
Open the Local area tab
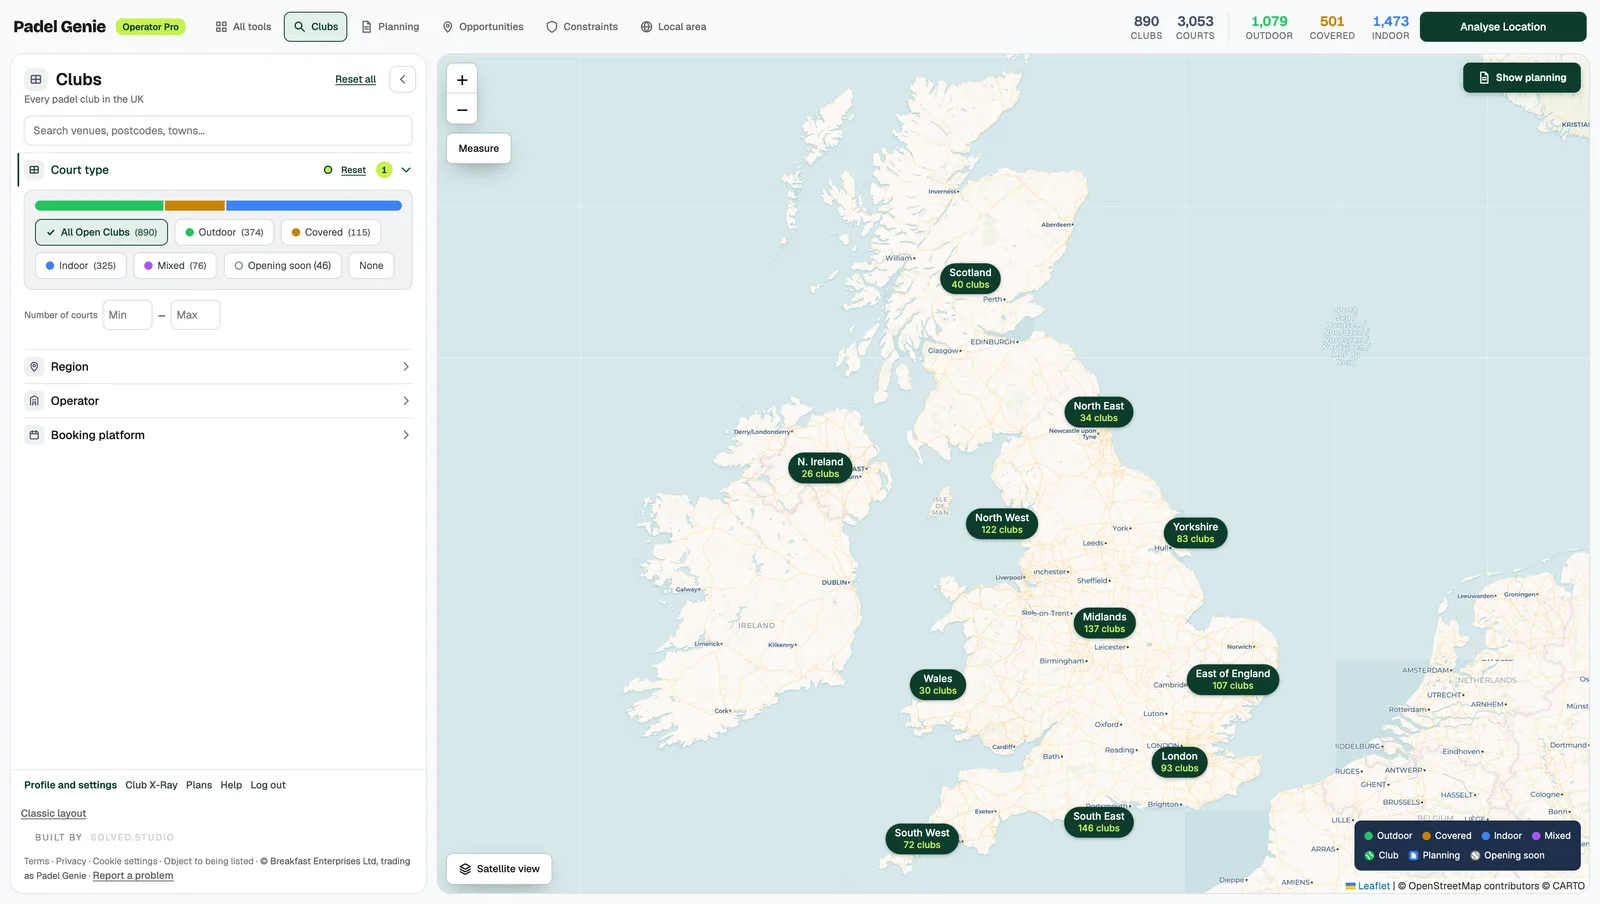click(x=673, y=27)
